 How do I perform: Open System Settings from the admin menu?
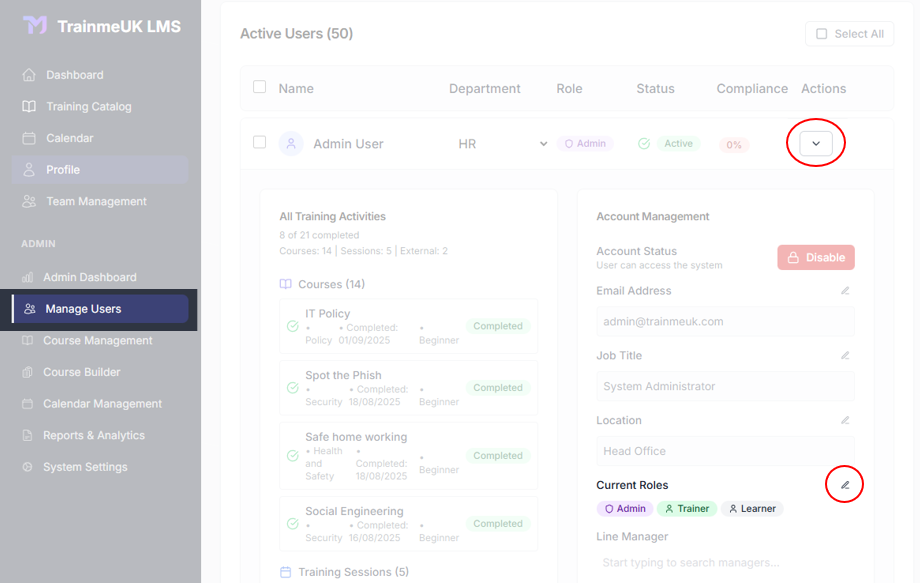click(x=27, y=467)
